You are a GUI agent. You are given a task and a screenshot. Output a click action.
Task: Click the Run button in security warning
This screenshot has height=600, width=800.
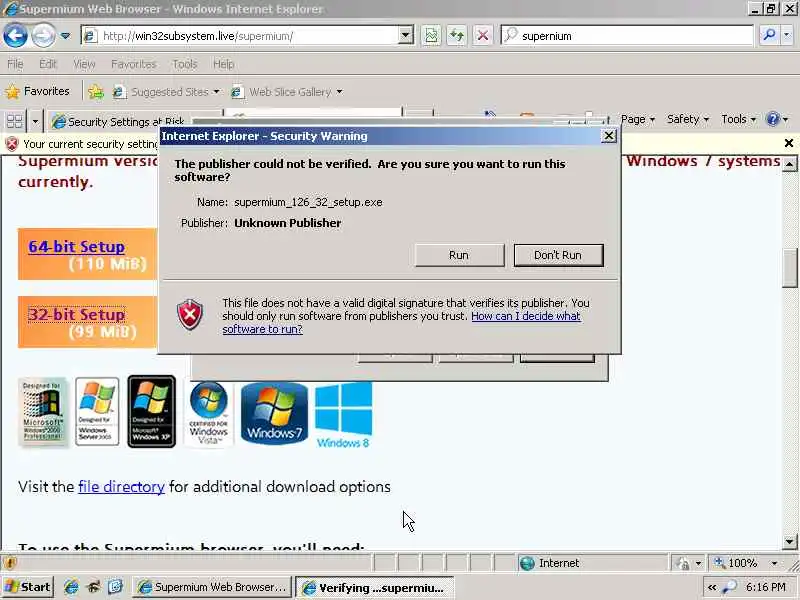[459, 255]
